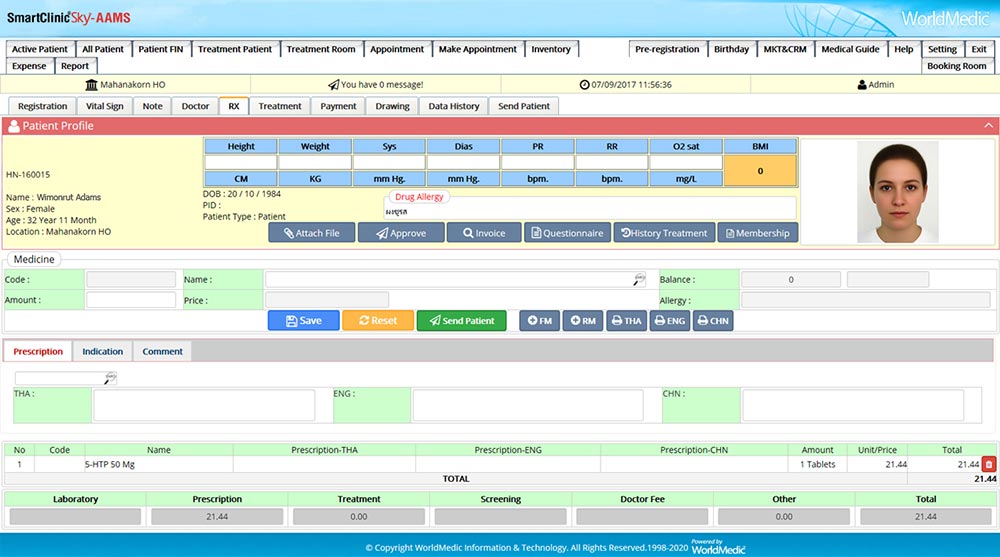Click the green Send Patient button

click(x=461, y=321)
